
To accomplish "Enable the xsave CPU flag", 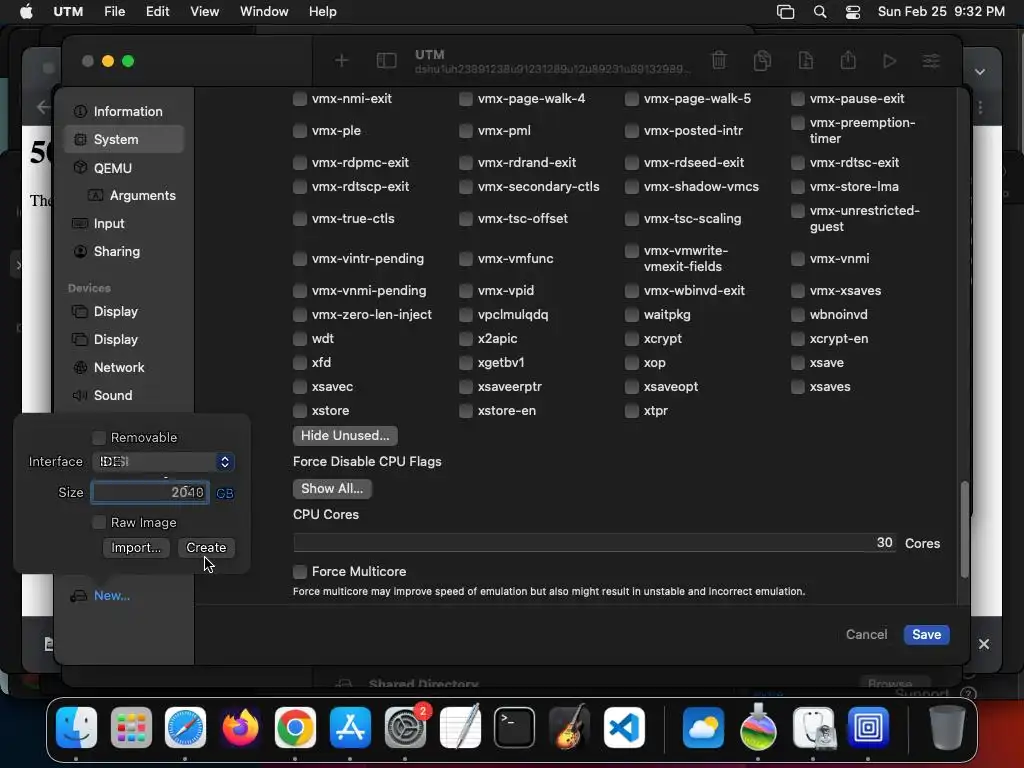I will pyautogui.click(x=797, y=363).
